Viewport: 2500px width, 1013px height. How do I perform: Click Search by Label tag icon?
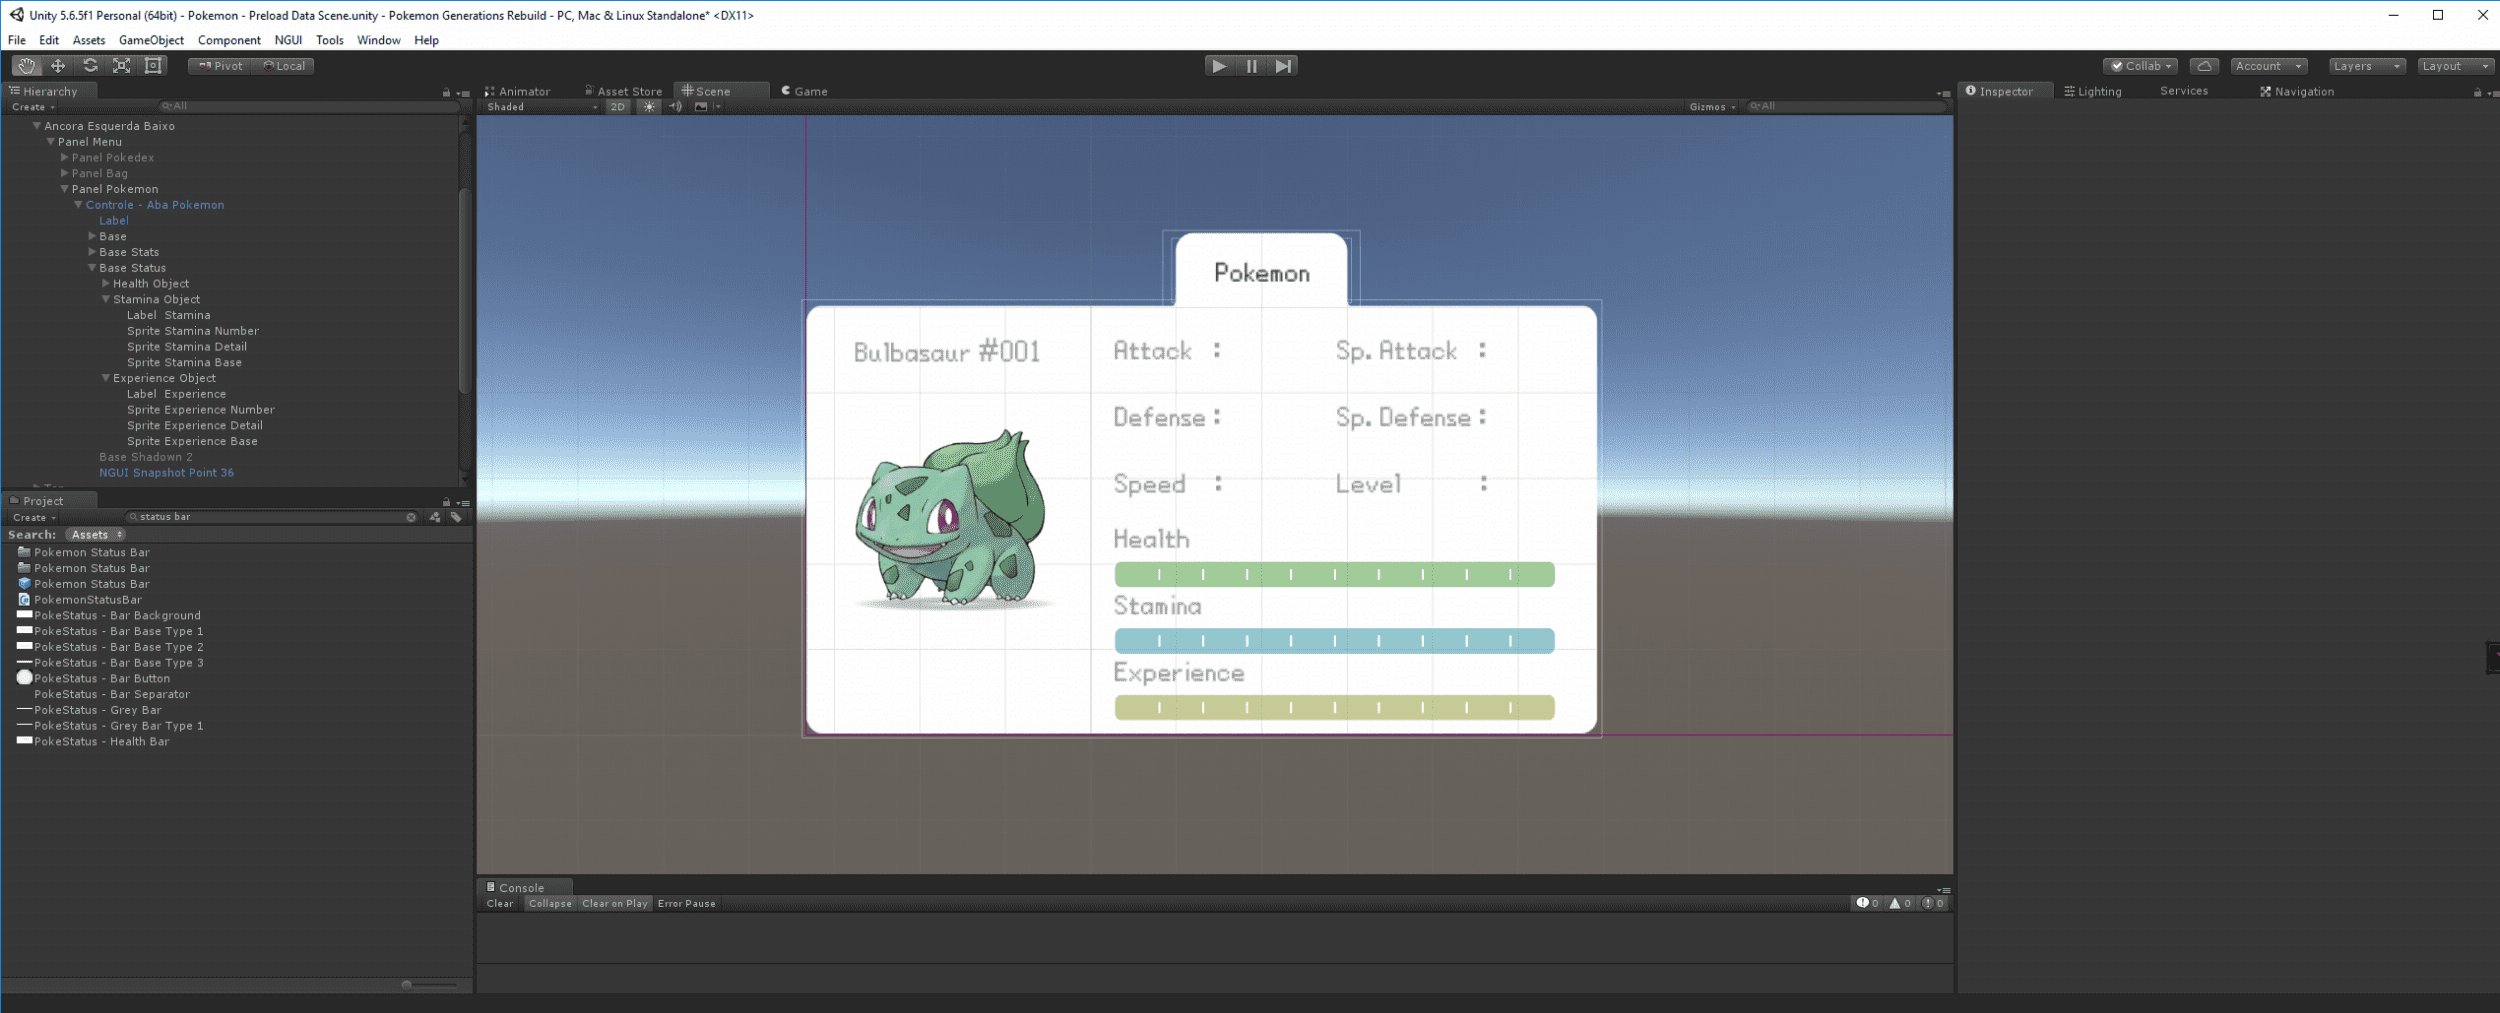(x=456, y=517)
